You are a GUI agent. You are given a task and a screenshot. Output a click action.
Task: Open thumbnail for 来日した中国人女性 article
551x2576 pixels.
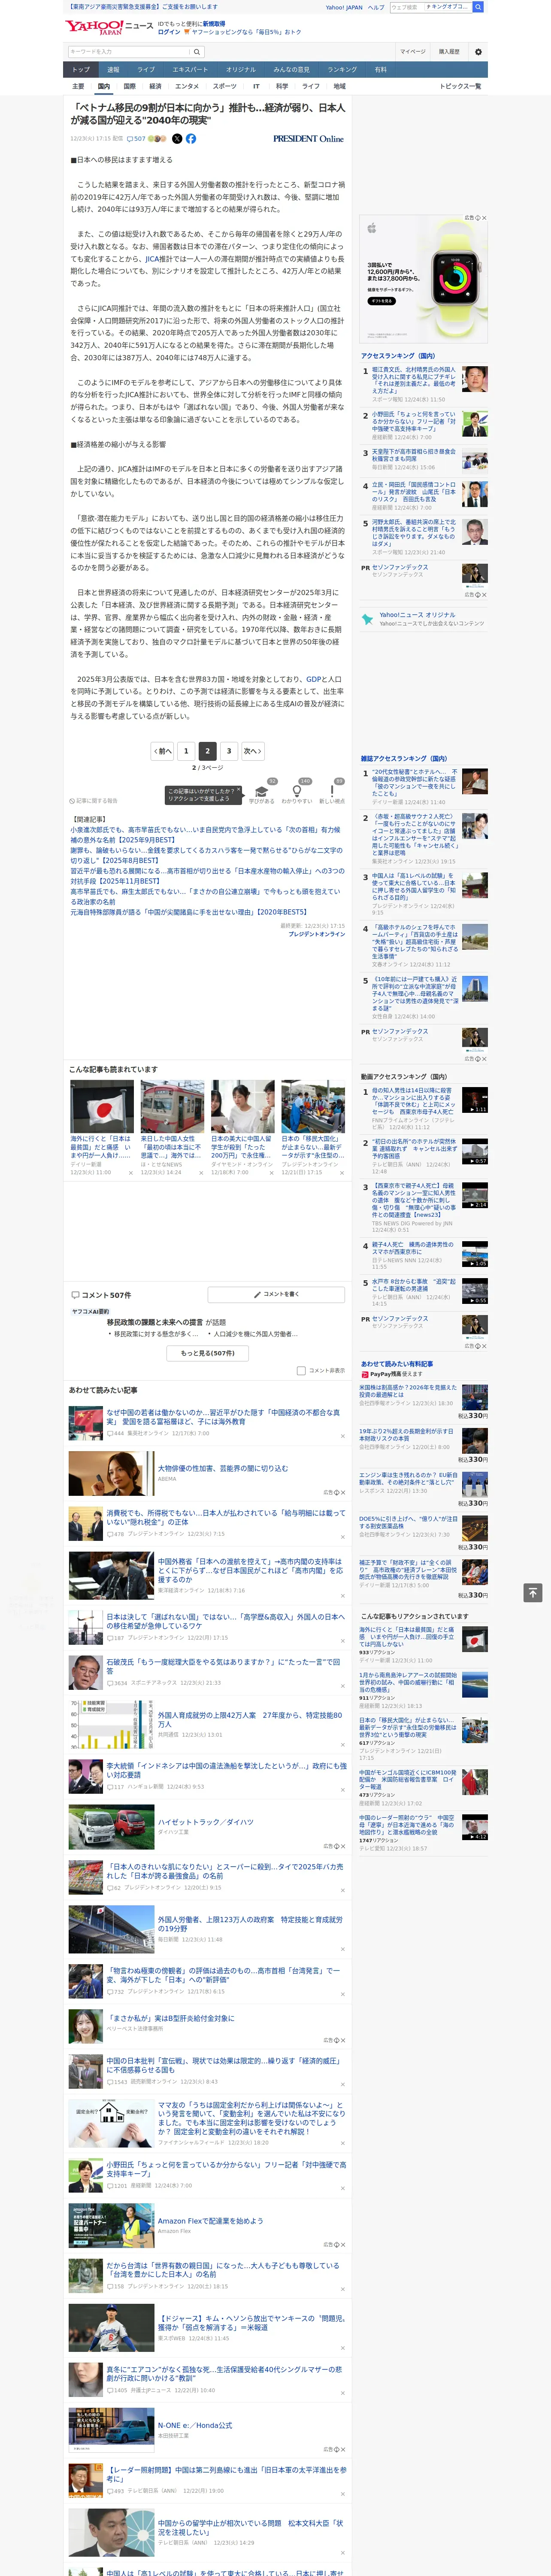172,1106
